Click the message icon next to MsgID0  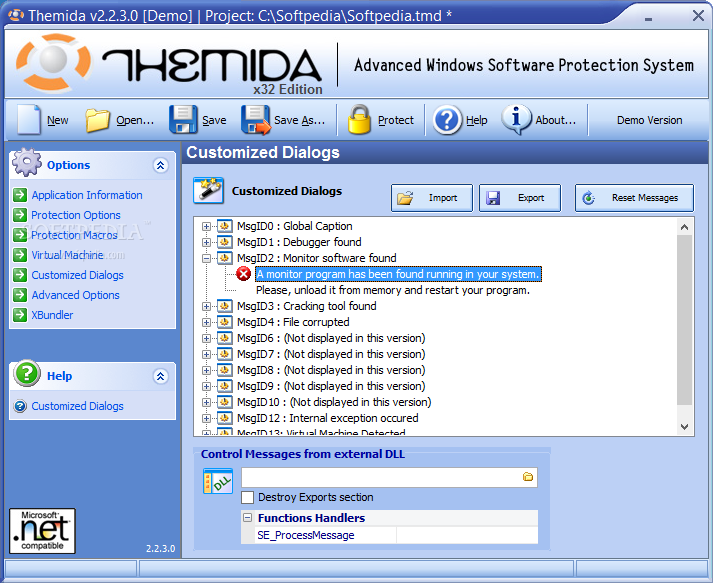coord(224,226)
